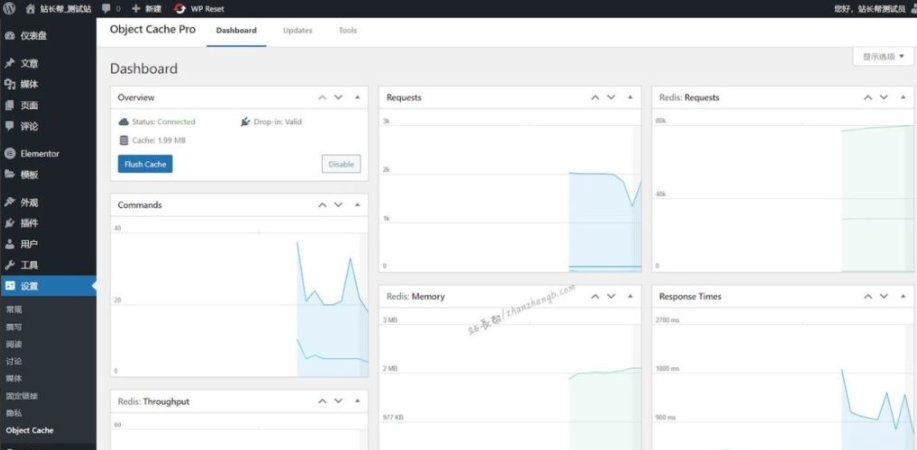Switch to the Dashboard tab
Screen dimensions: 917x450
coord(236,30)
